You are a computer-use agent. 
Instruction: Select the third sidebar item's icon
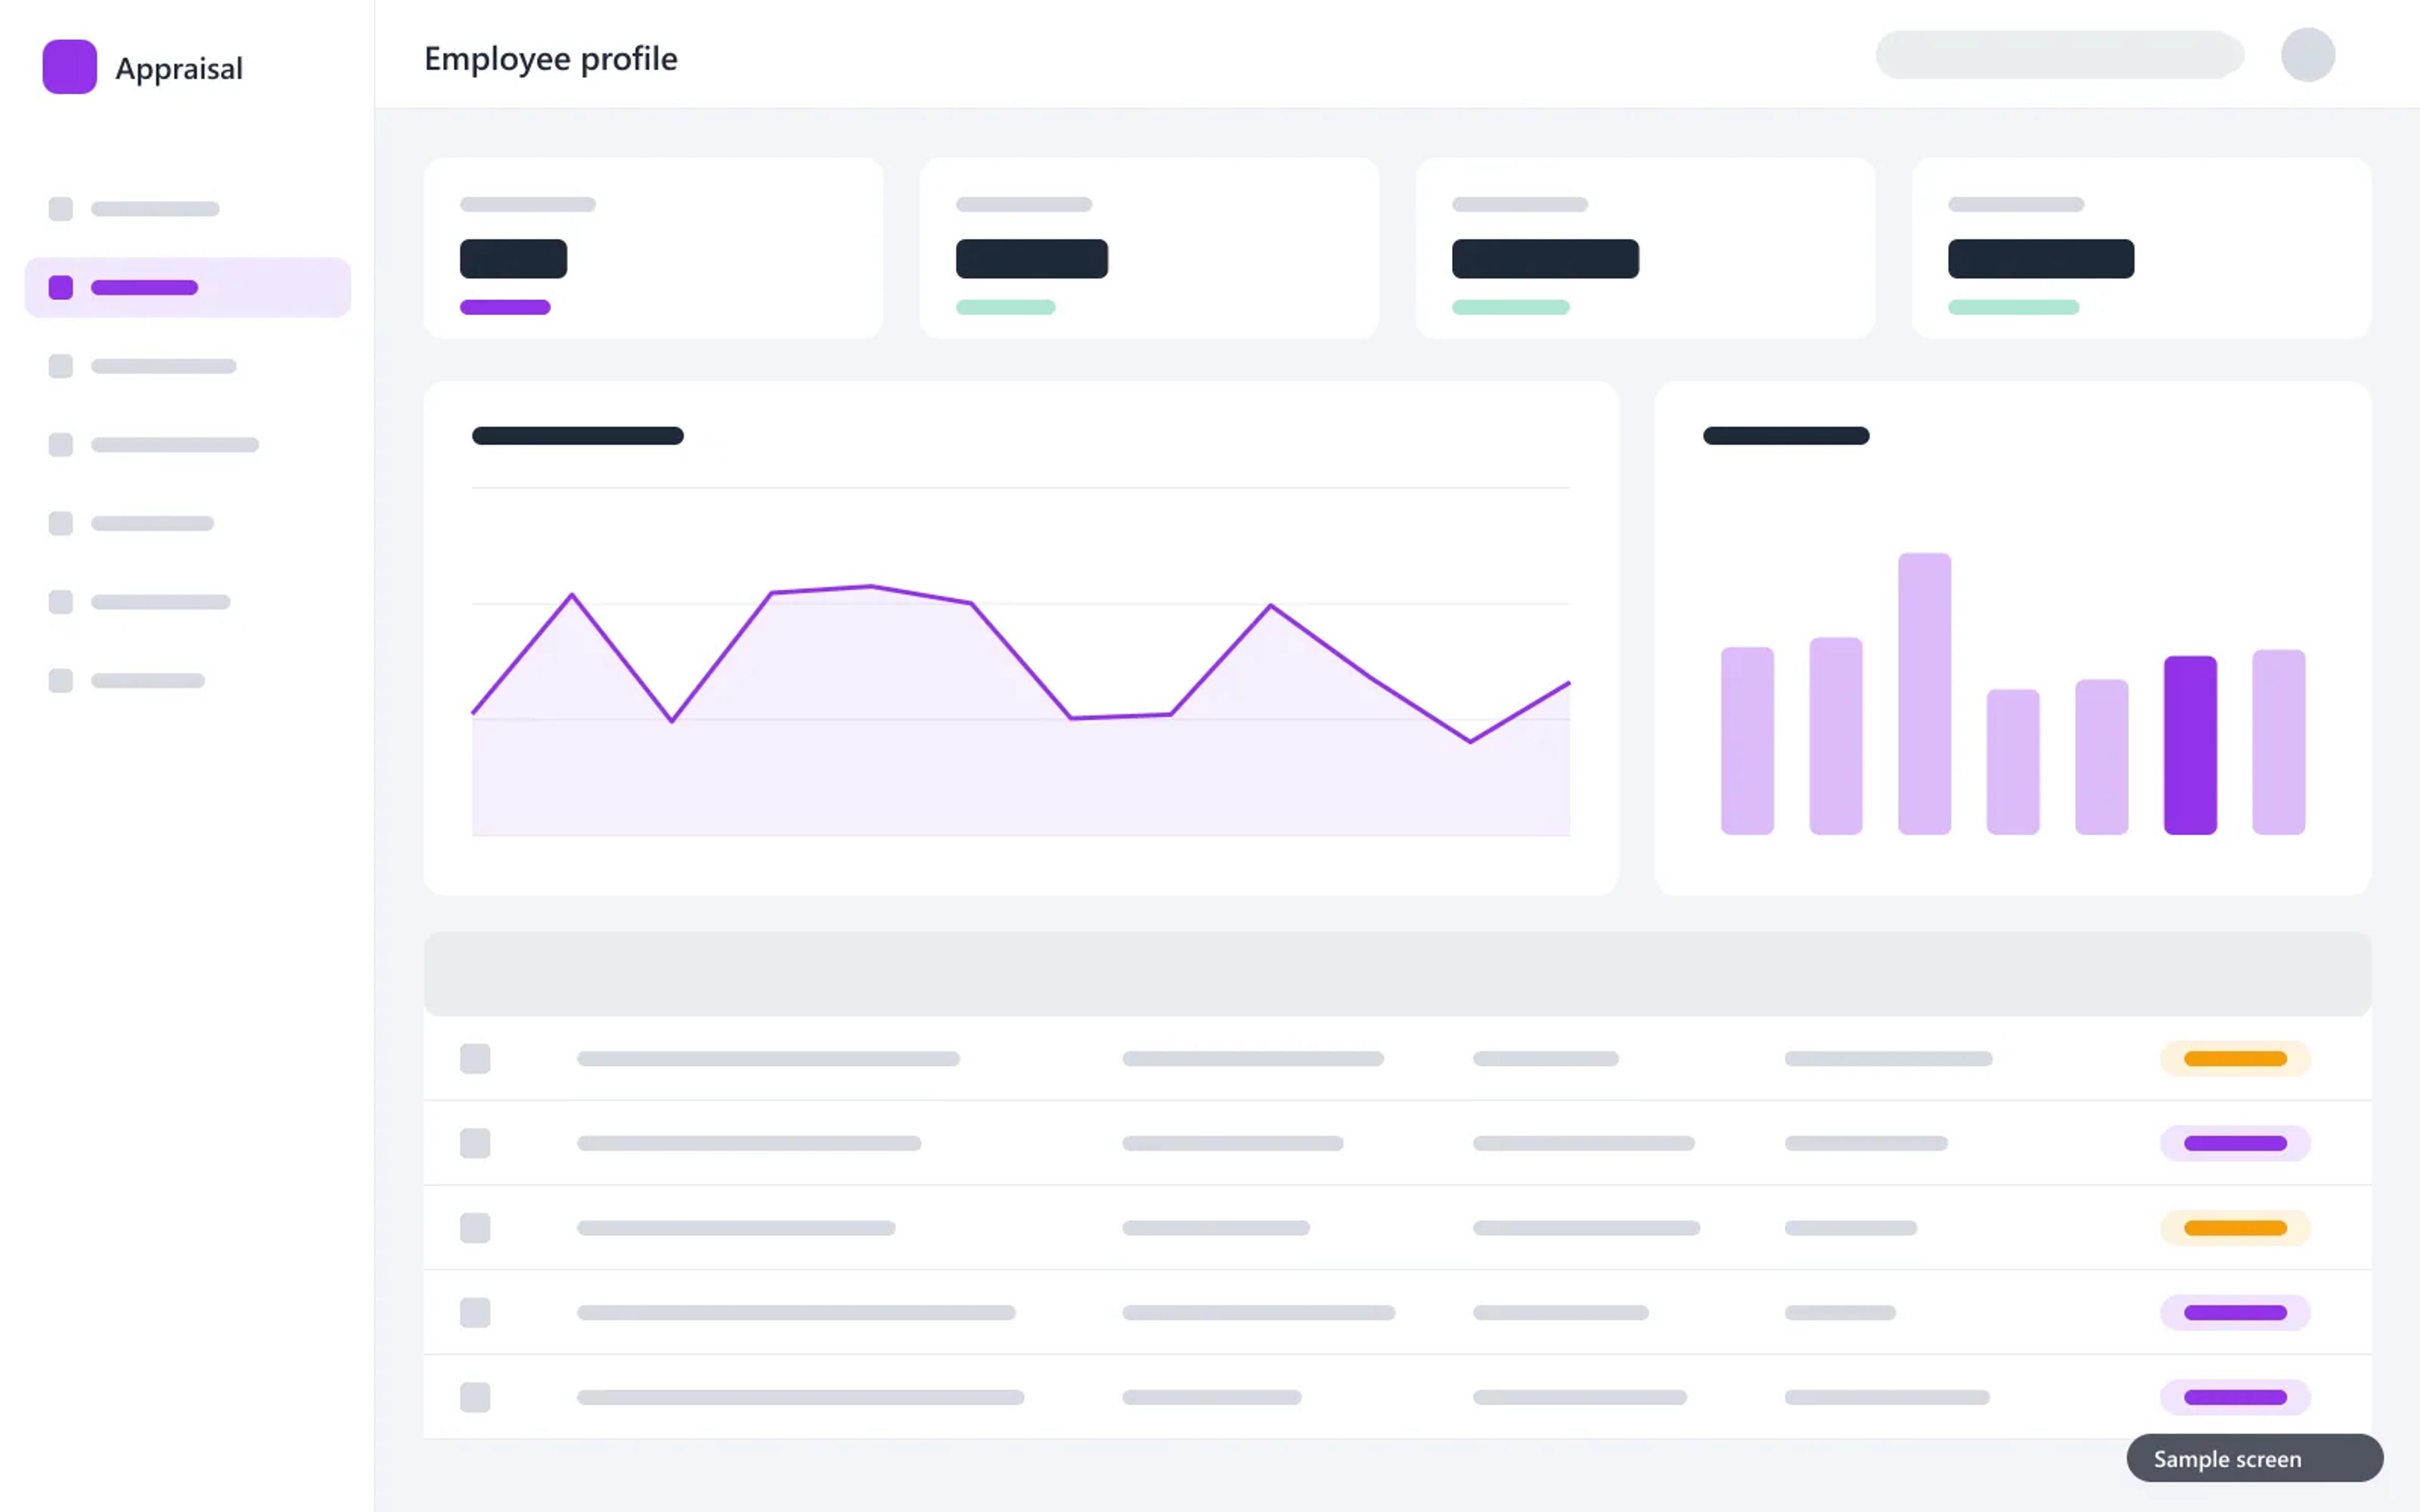click(61, 366)
